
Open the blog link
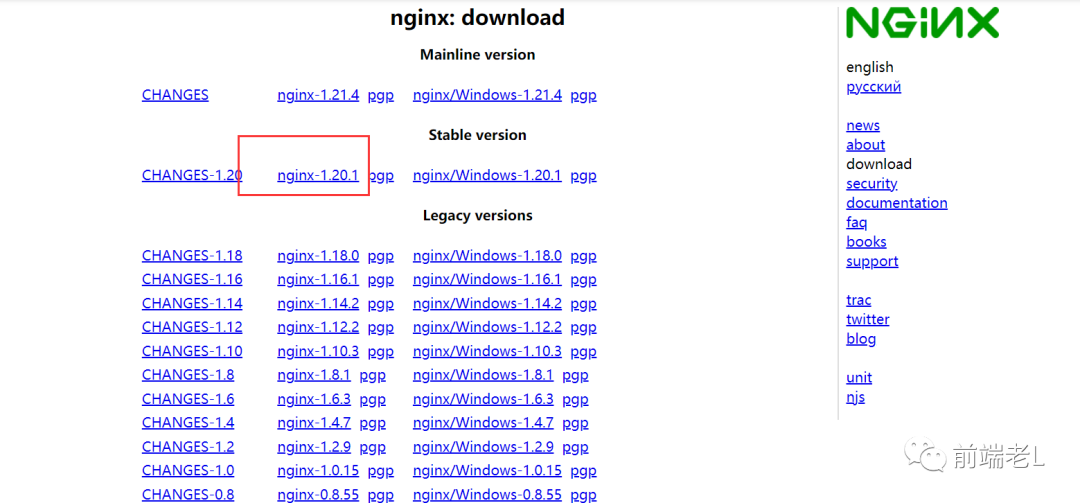(x=861, y=339)
